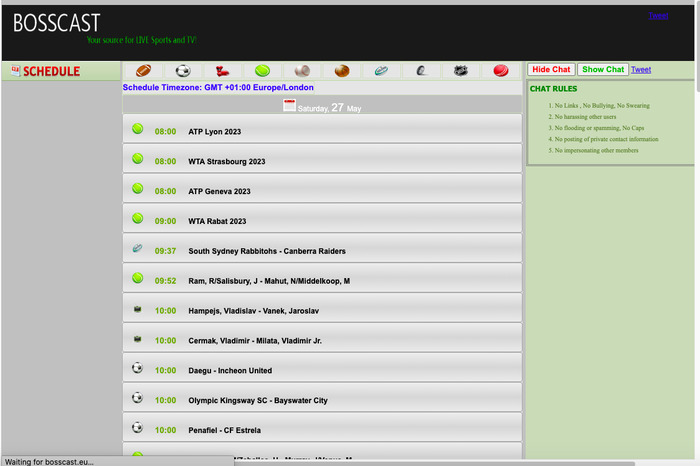Click rule 'No Links, No Bullying, No Swearing'
The height and width of the screenshot is (466, 700).
(602, 106)
